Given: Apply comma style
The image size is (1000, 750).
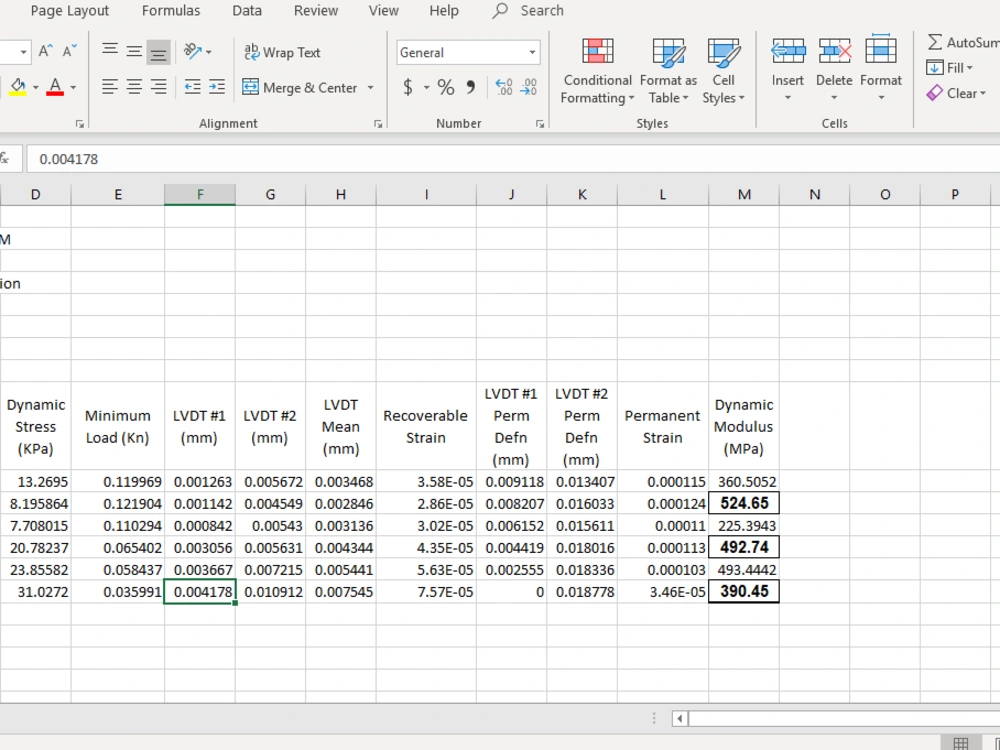Looking at the screenshot, I should [x=471, y=87].
